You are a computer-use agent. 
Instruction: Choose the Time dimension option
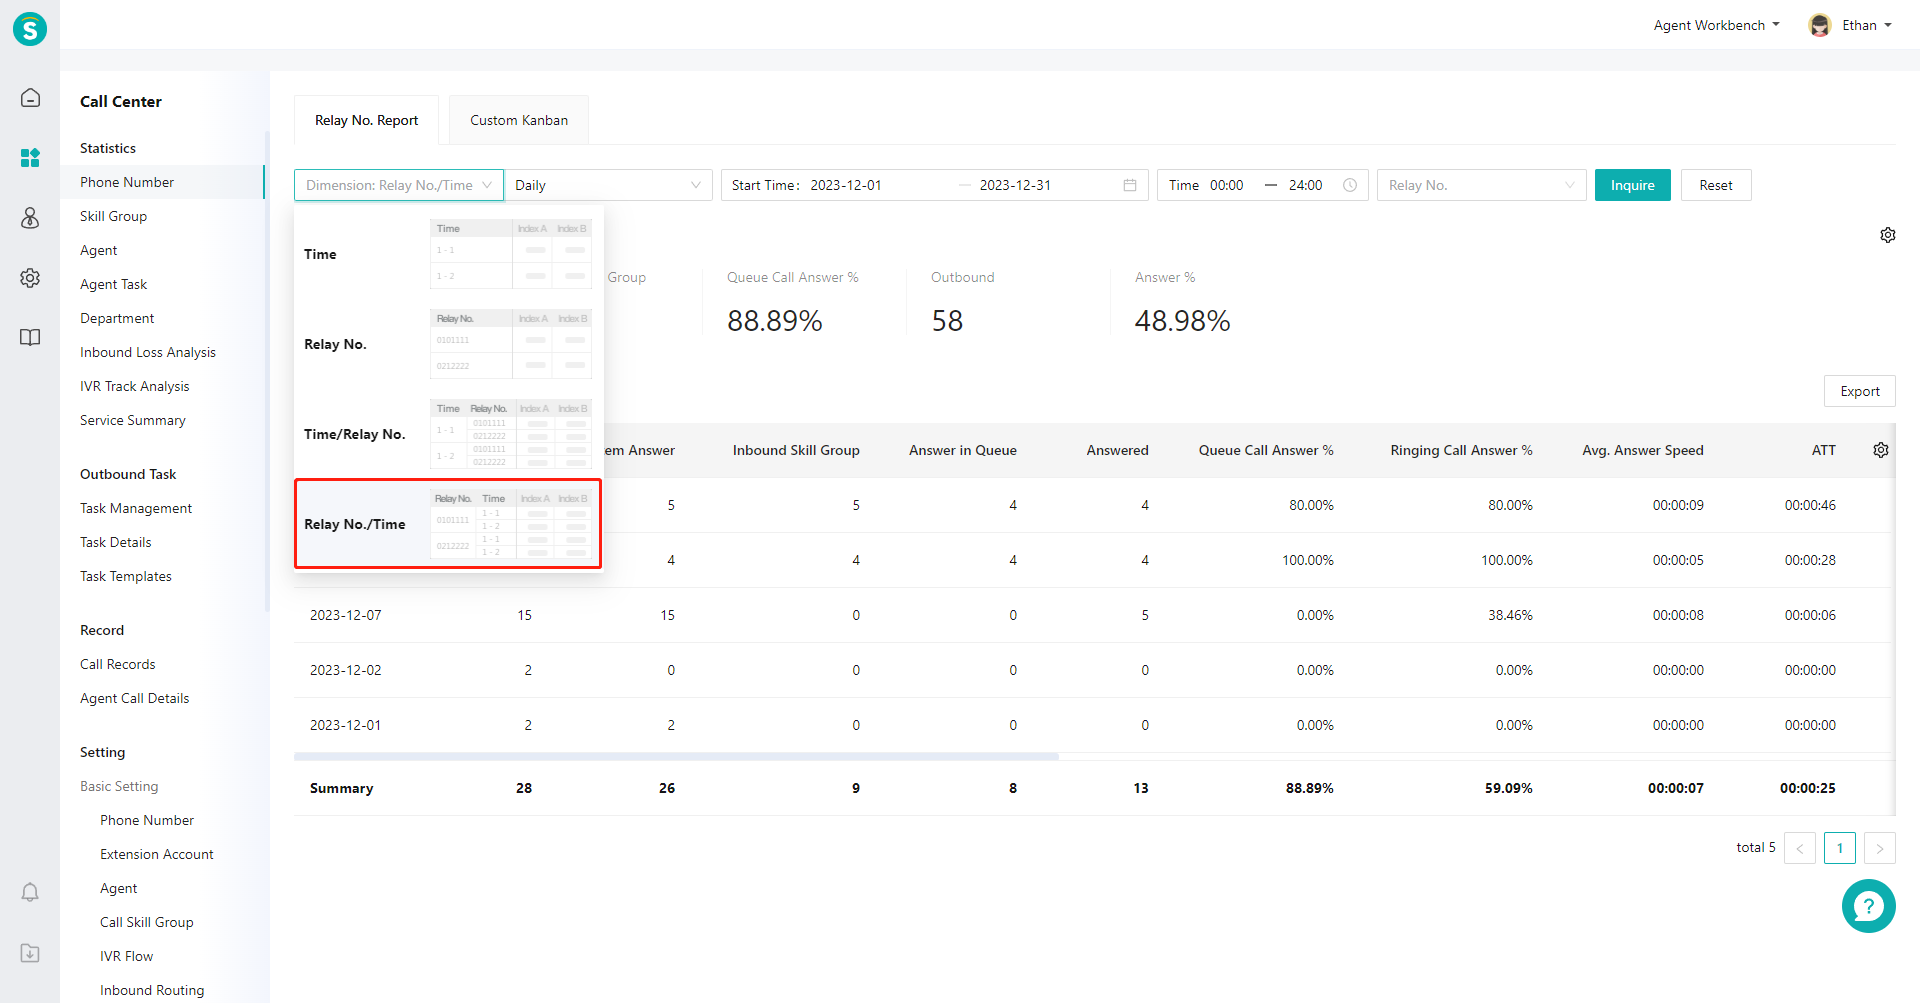[x=448, y=254]
